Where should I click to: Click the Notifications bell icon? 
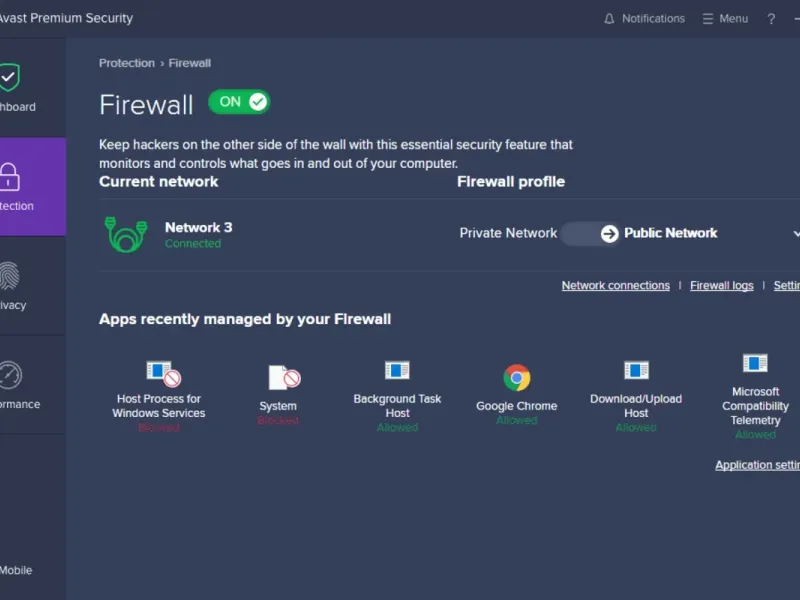609,19
